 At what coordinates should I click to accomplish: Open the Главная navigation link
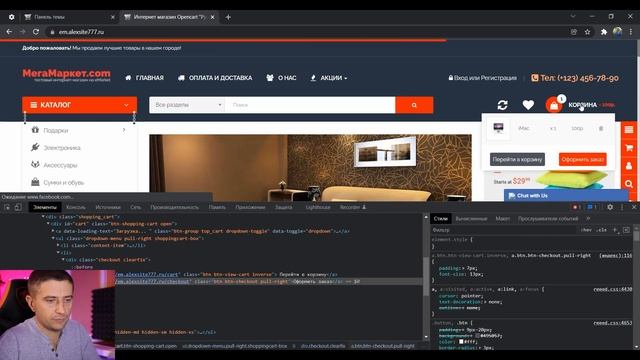(x=144, y=78)
